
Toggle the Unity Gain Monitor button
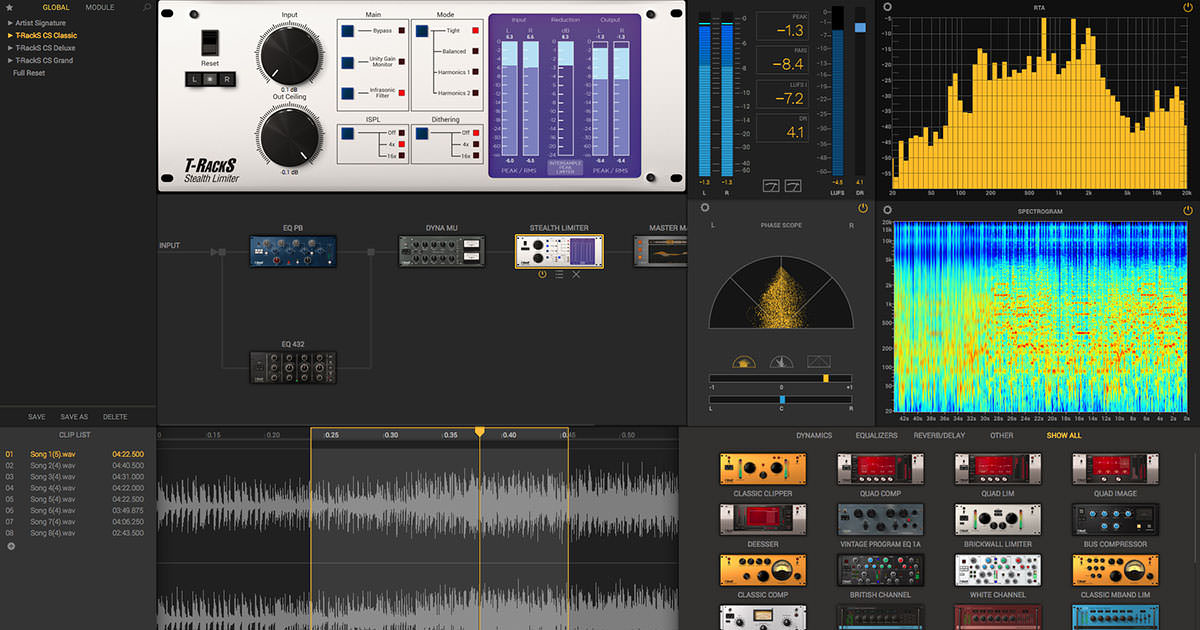pos(347,62)
